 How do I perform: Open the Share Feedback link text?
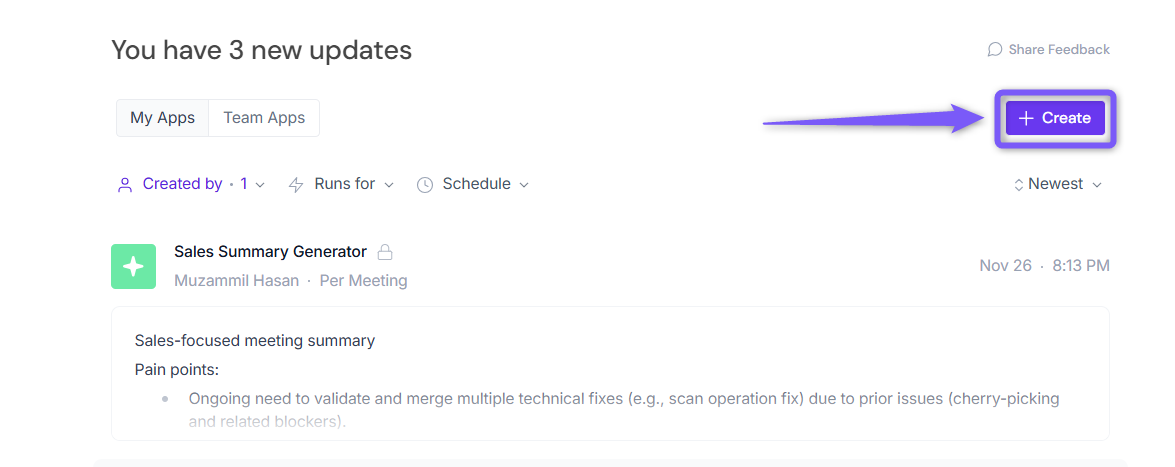click(1059, 50)
